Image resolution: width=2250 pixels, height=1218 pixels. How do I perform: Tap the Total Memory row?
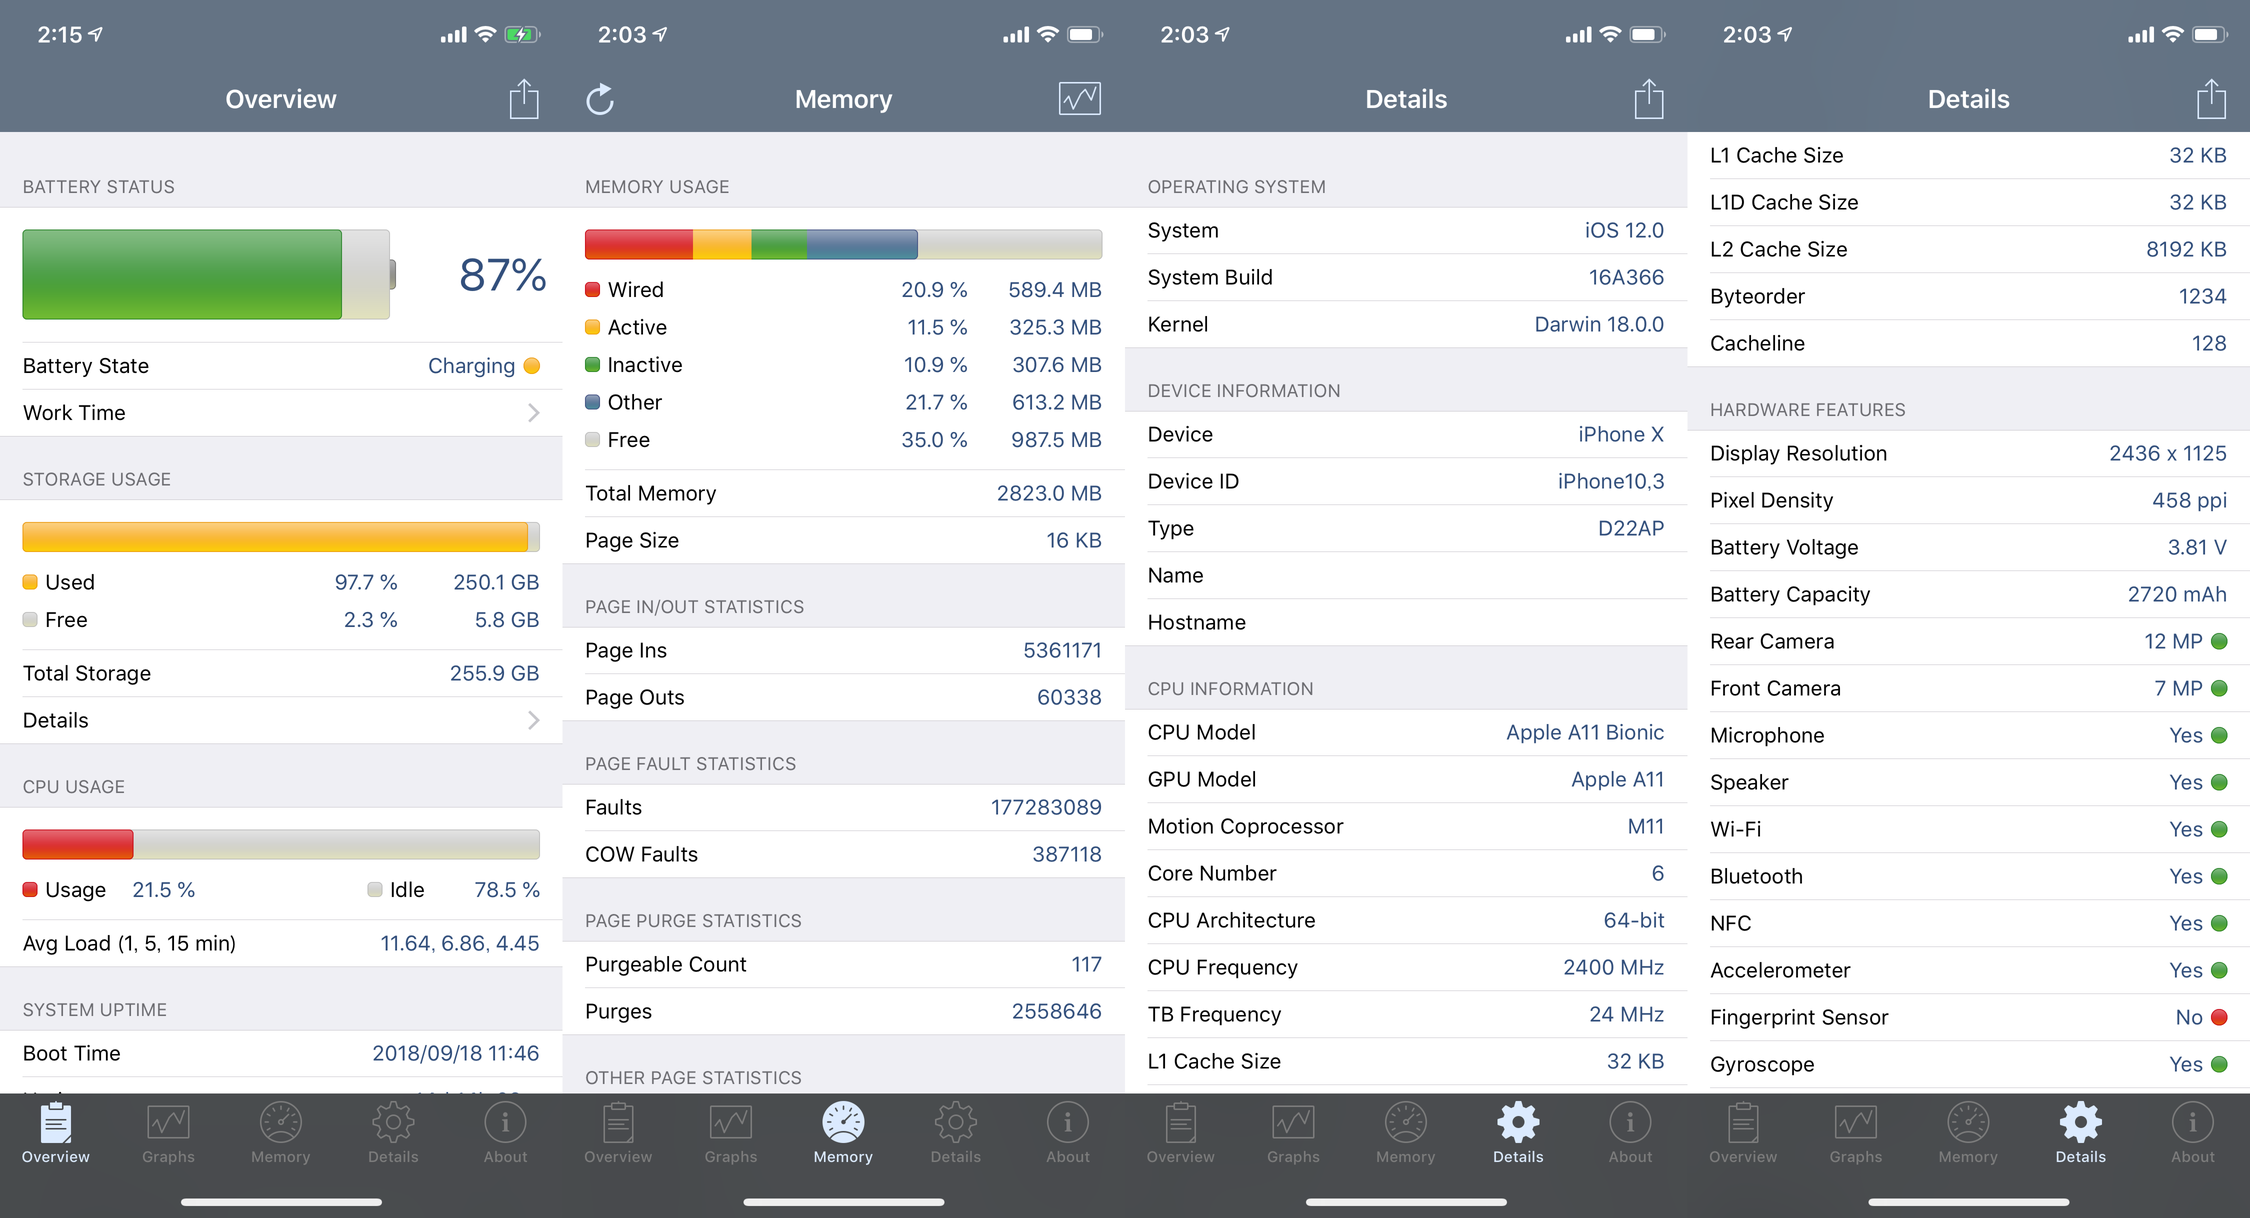click(843, 493)
